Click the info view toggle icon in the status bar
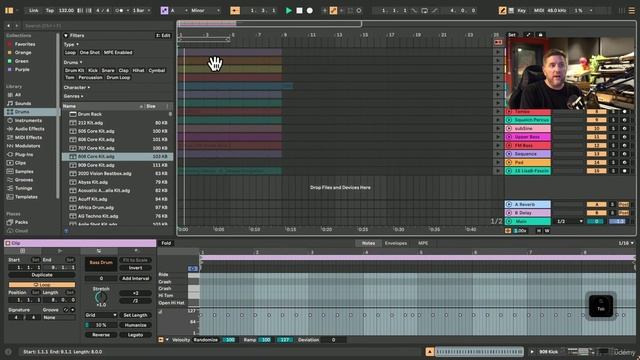This screenshot has width=640, height=360. (x=8, y=352)
